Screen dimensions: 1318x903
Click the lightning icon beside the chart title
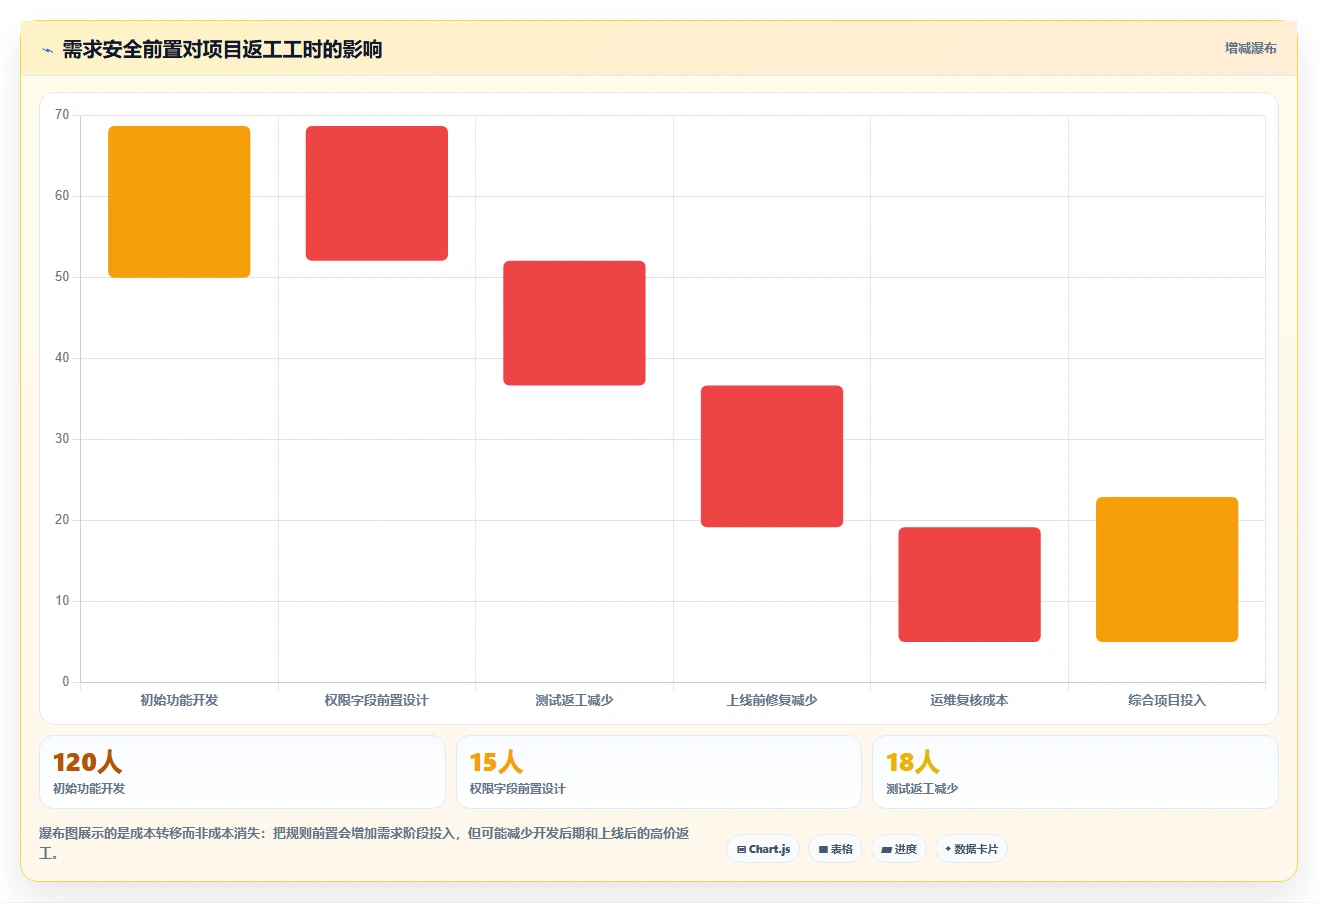pyautogui.click(x=47, y=50)
